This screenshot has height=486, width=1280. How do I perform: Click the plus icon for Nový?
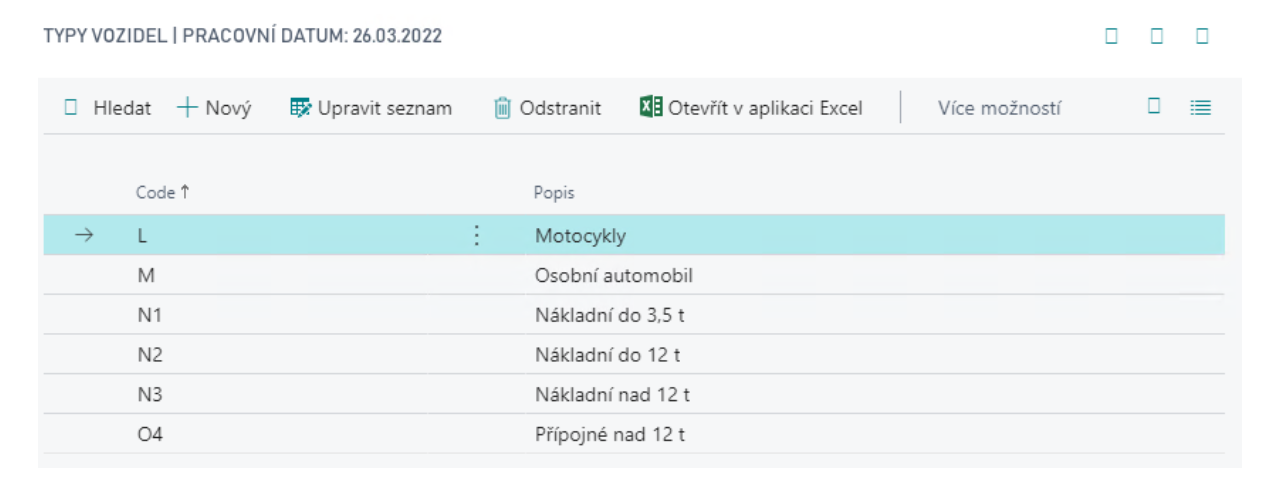187,108
